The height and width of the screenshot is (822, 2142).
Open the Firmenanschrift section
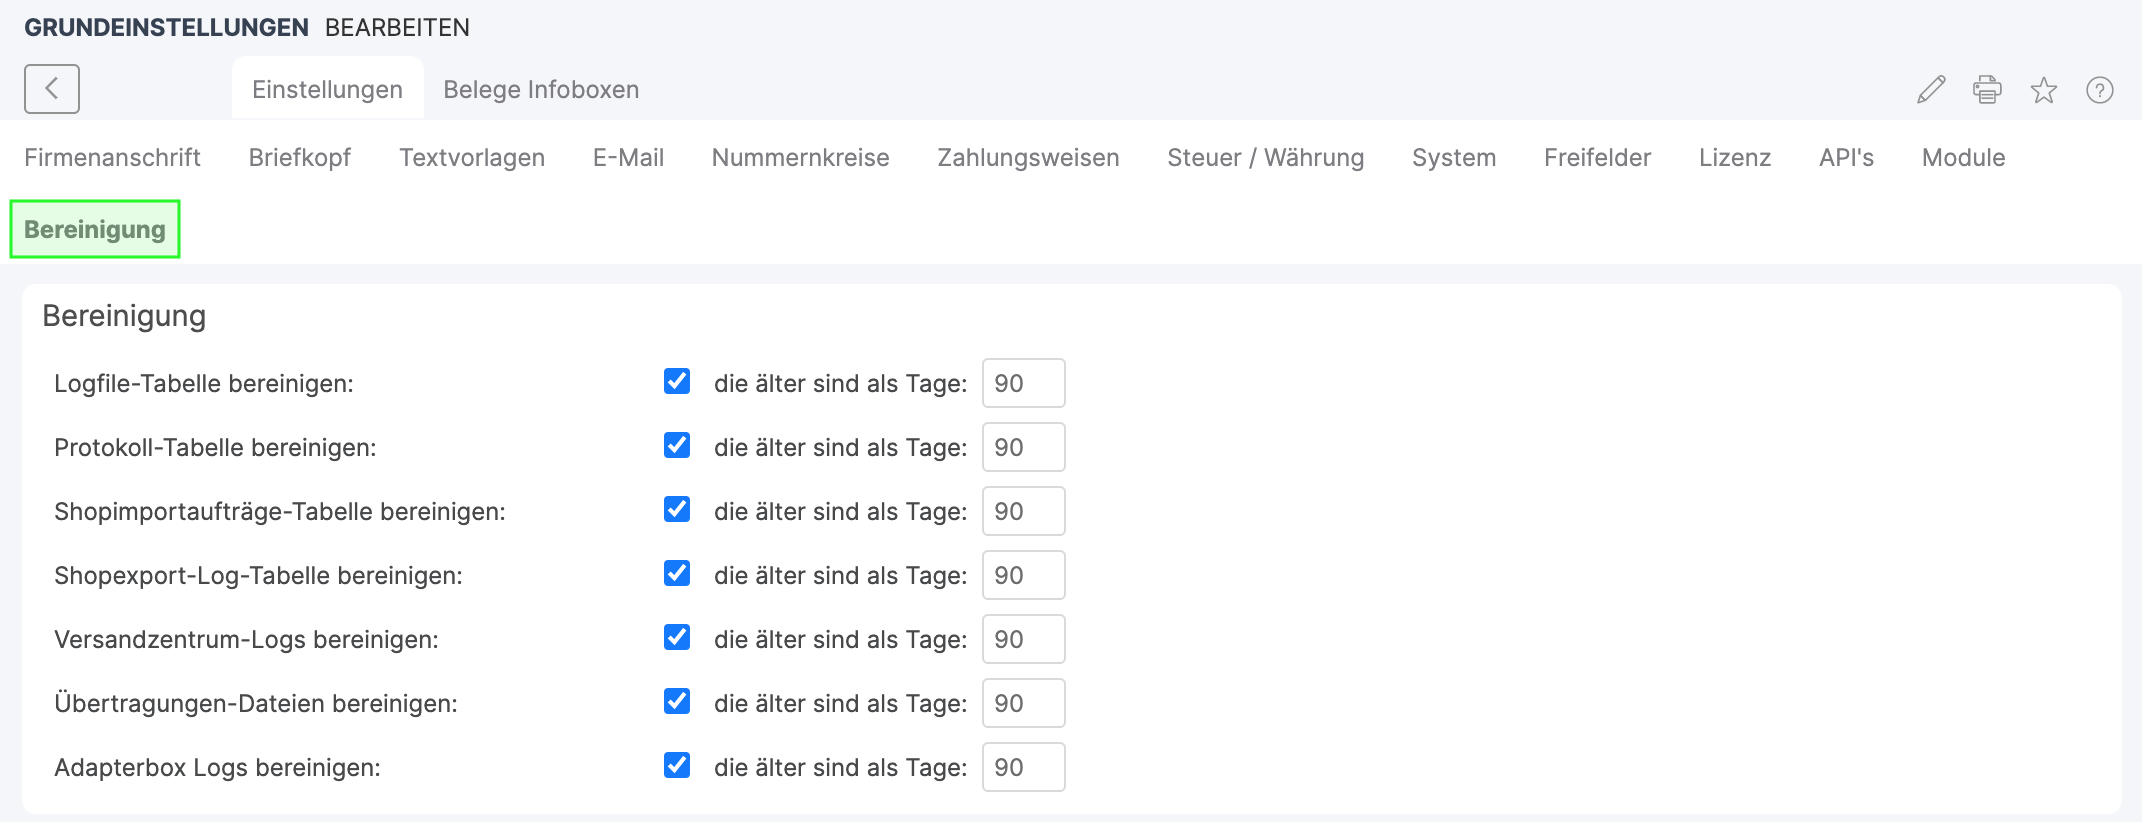tap(112, 157)
